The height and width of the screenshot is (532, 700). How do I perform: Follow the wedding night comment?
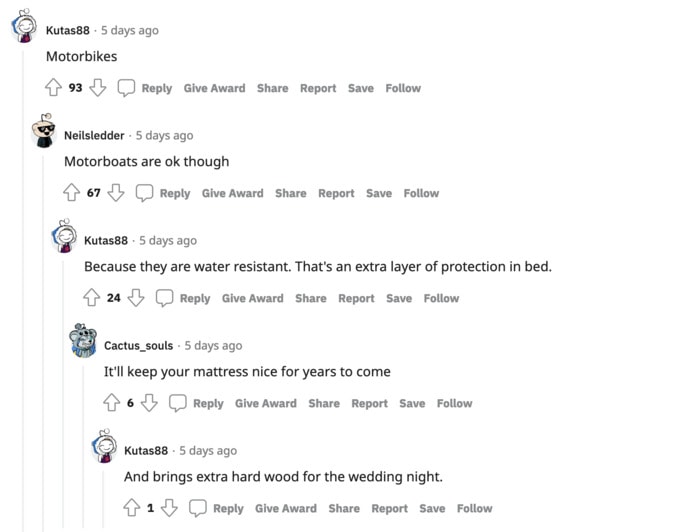[x=475, y=508]
